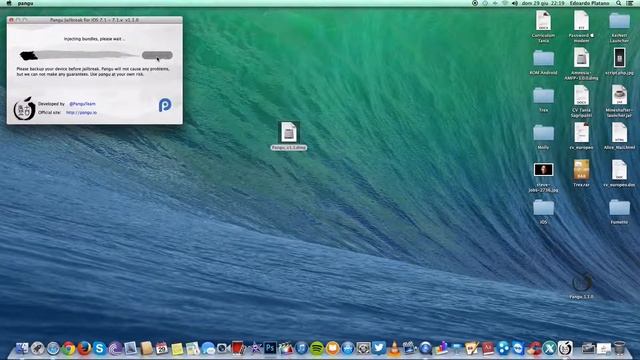Open Google Chrome from the Dock

coord(69,348)
